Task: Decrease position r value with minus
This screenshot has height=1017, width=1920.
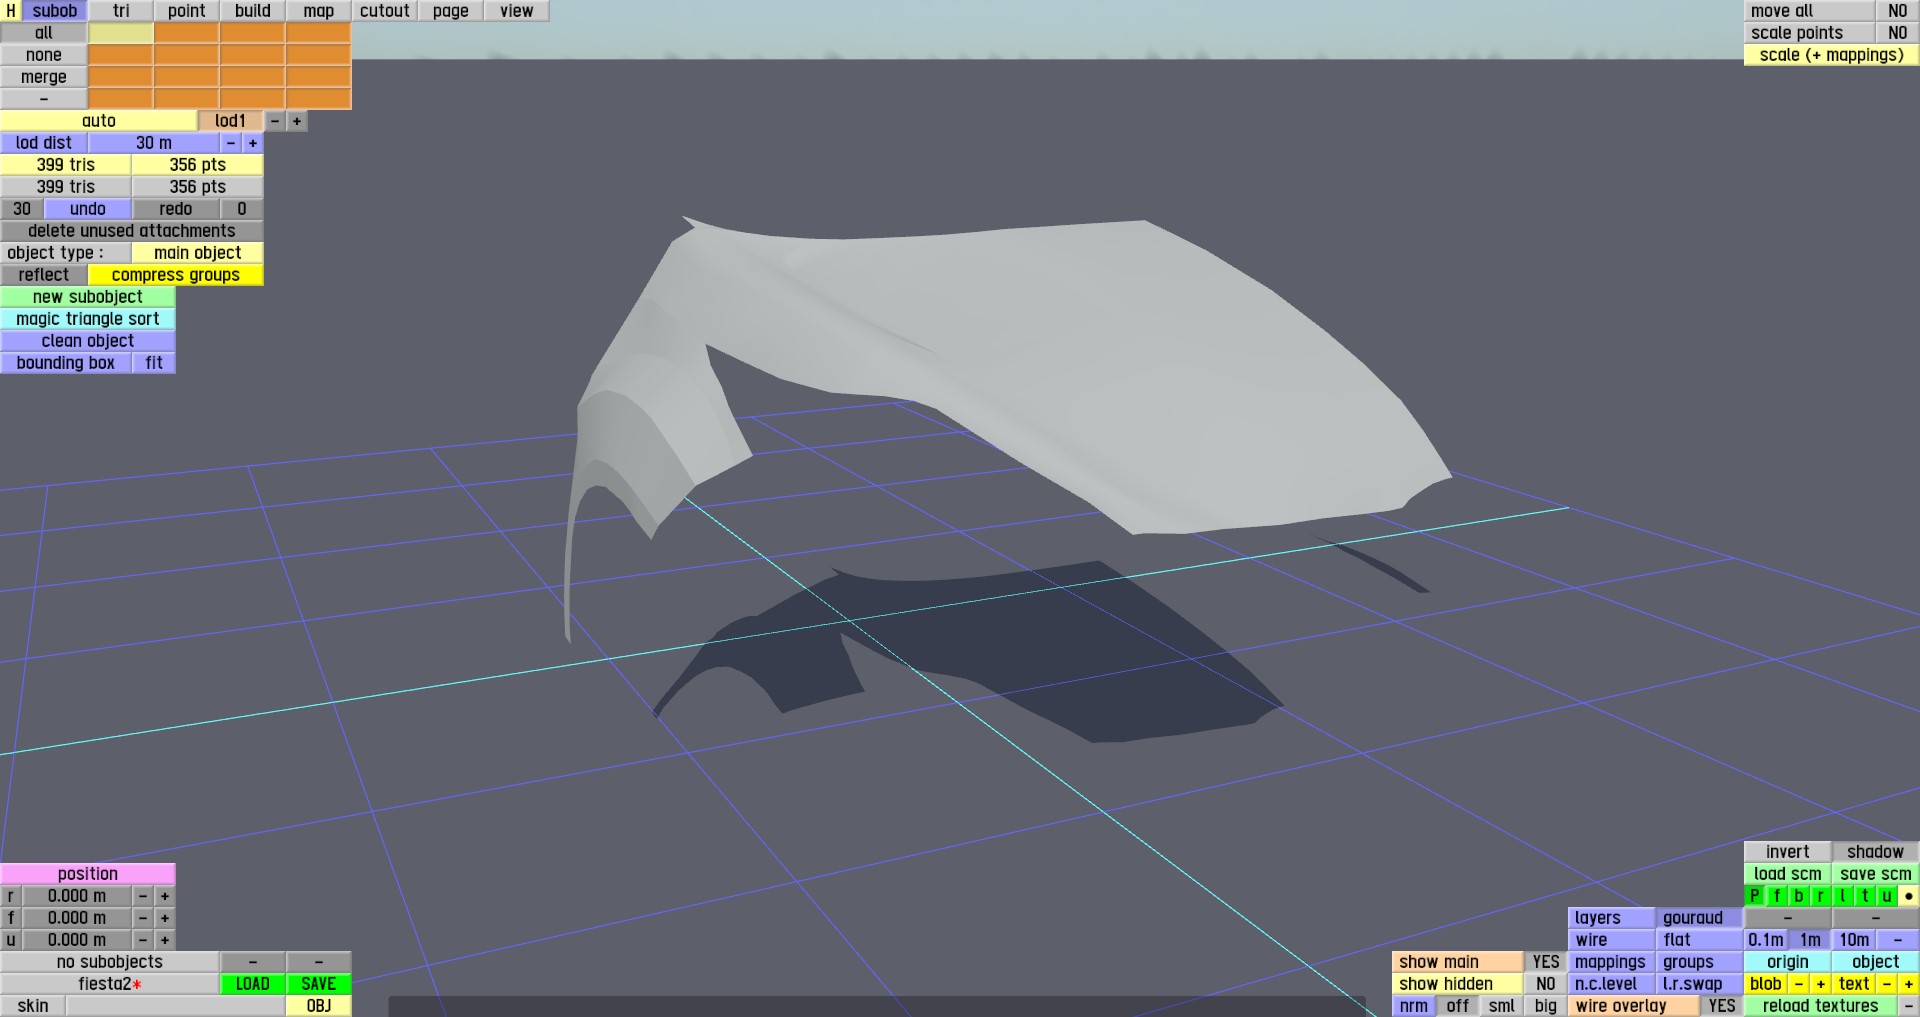Action: pyautogui.click(x=143, y=896)
